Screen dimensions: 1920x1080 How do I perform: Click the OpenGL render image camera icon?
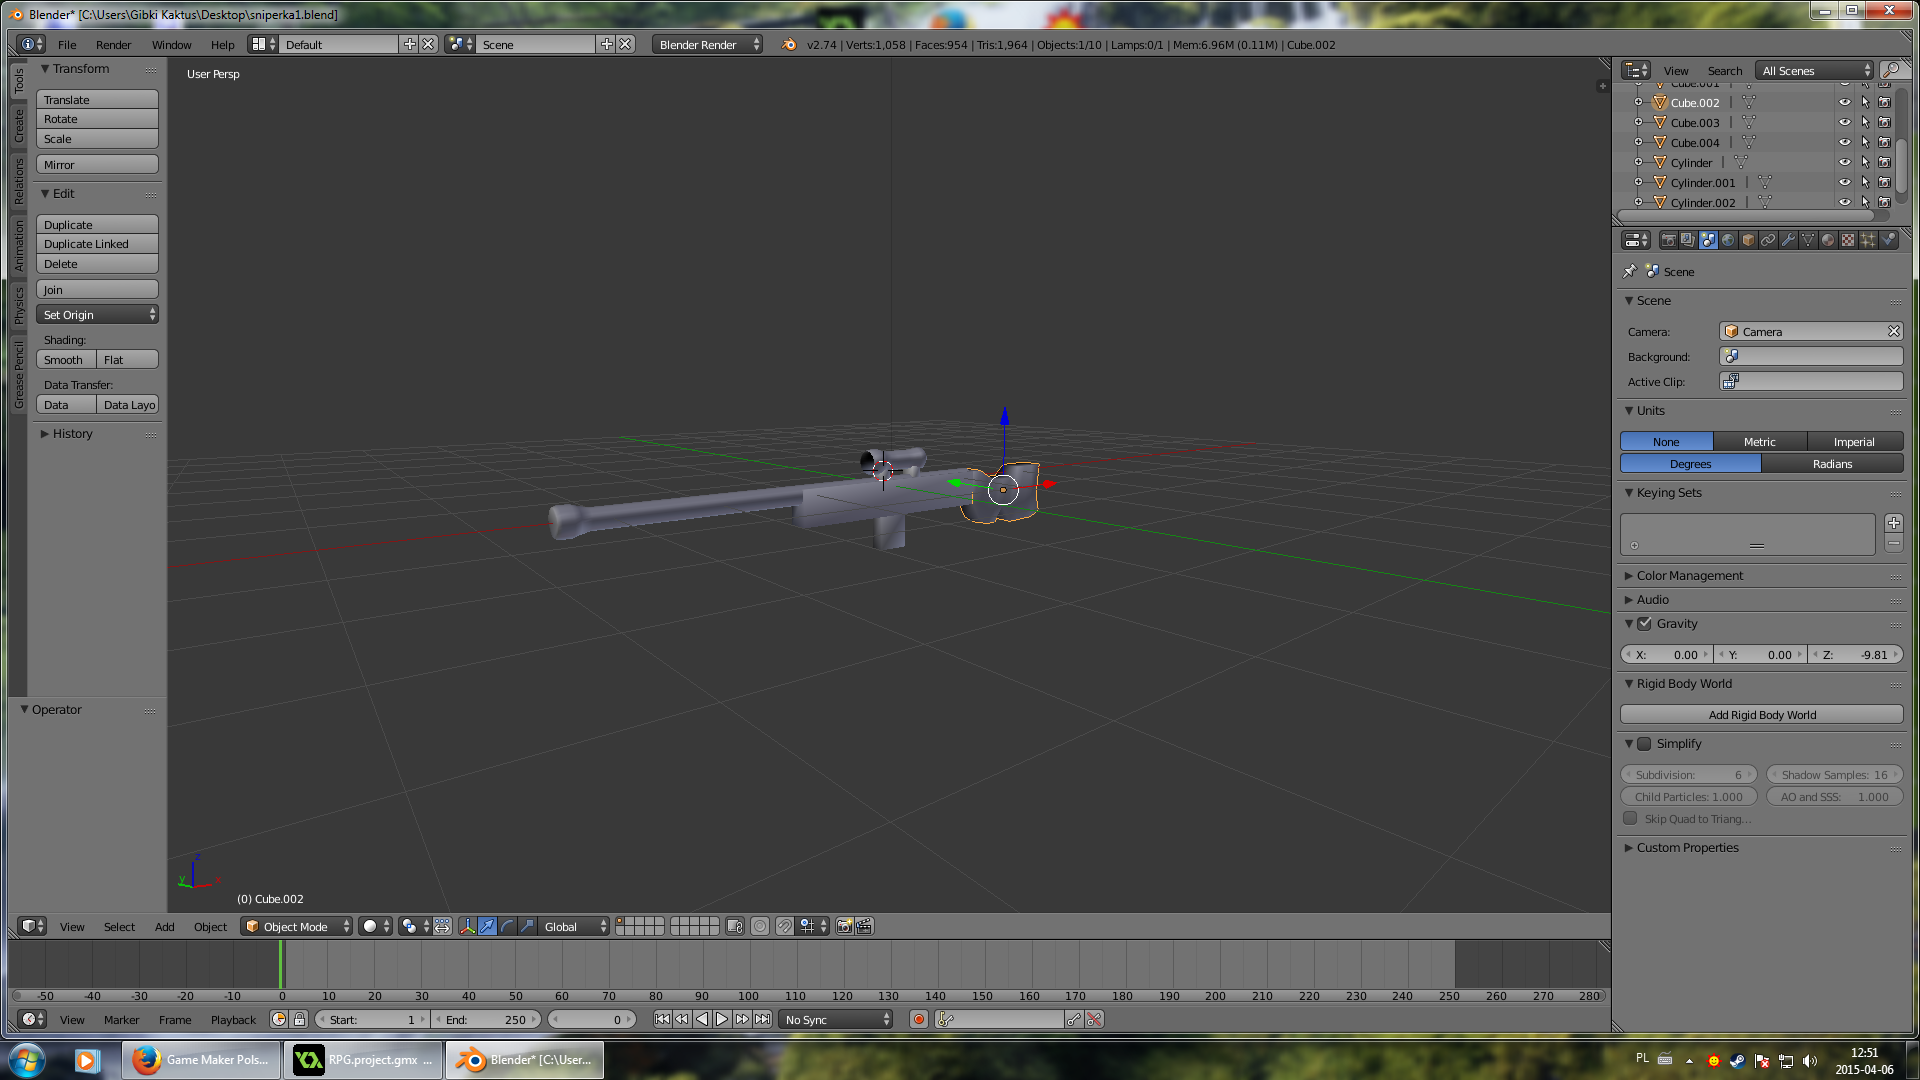844,927
